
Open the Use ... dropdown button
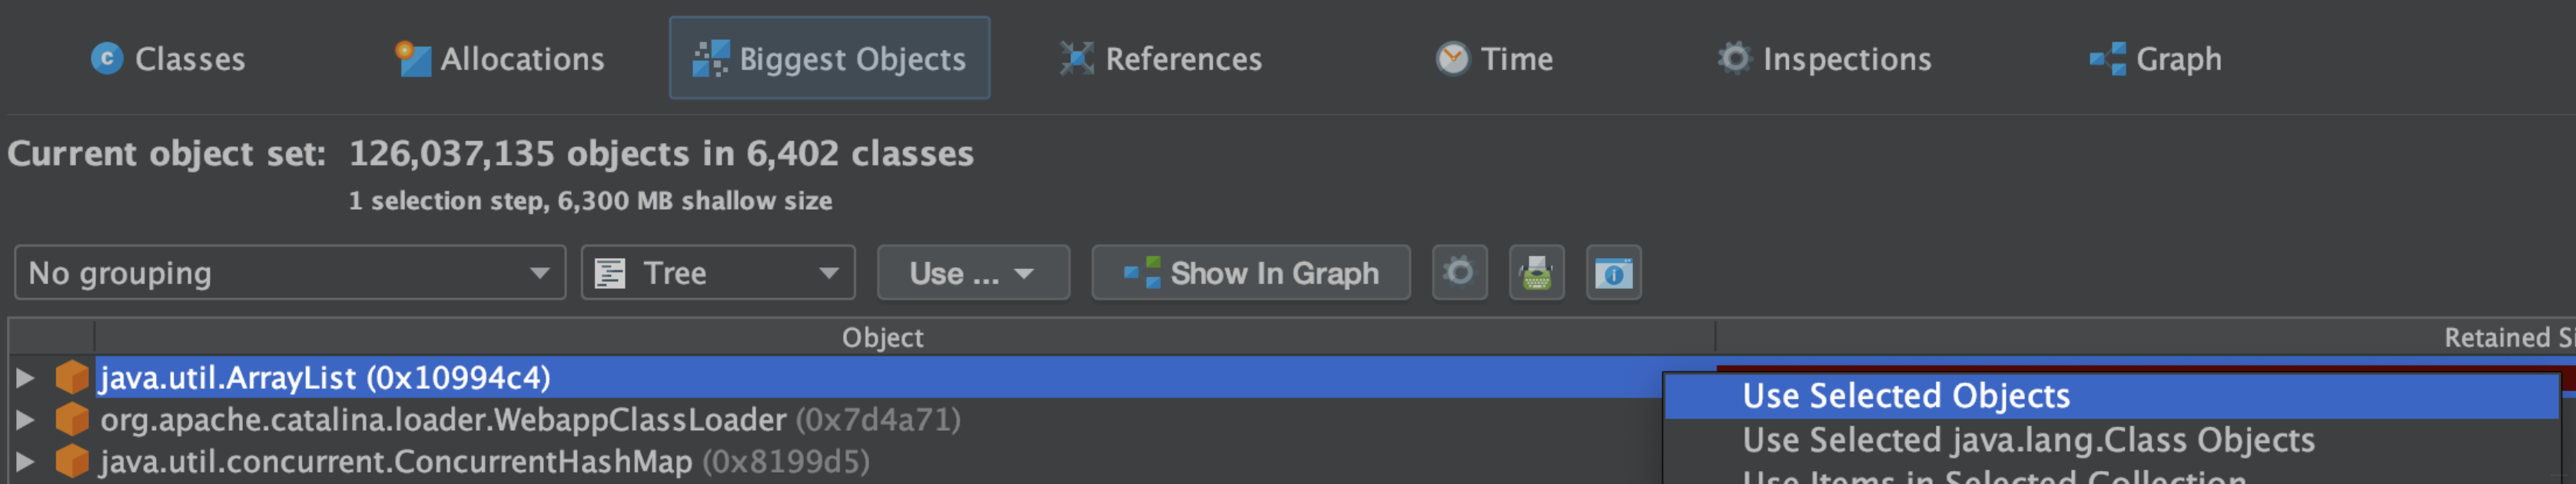coord(972,272)
